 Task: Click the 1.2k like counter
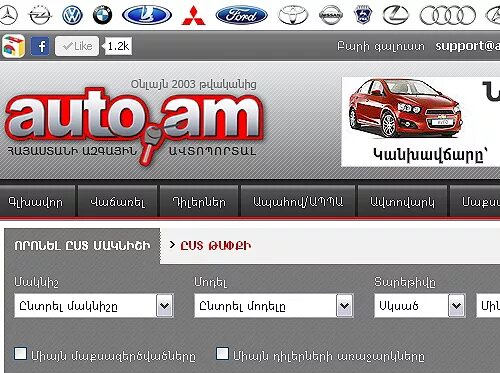click(118, 46)
